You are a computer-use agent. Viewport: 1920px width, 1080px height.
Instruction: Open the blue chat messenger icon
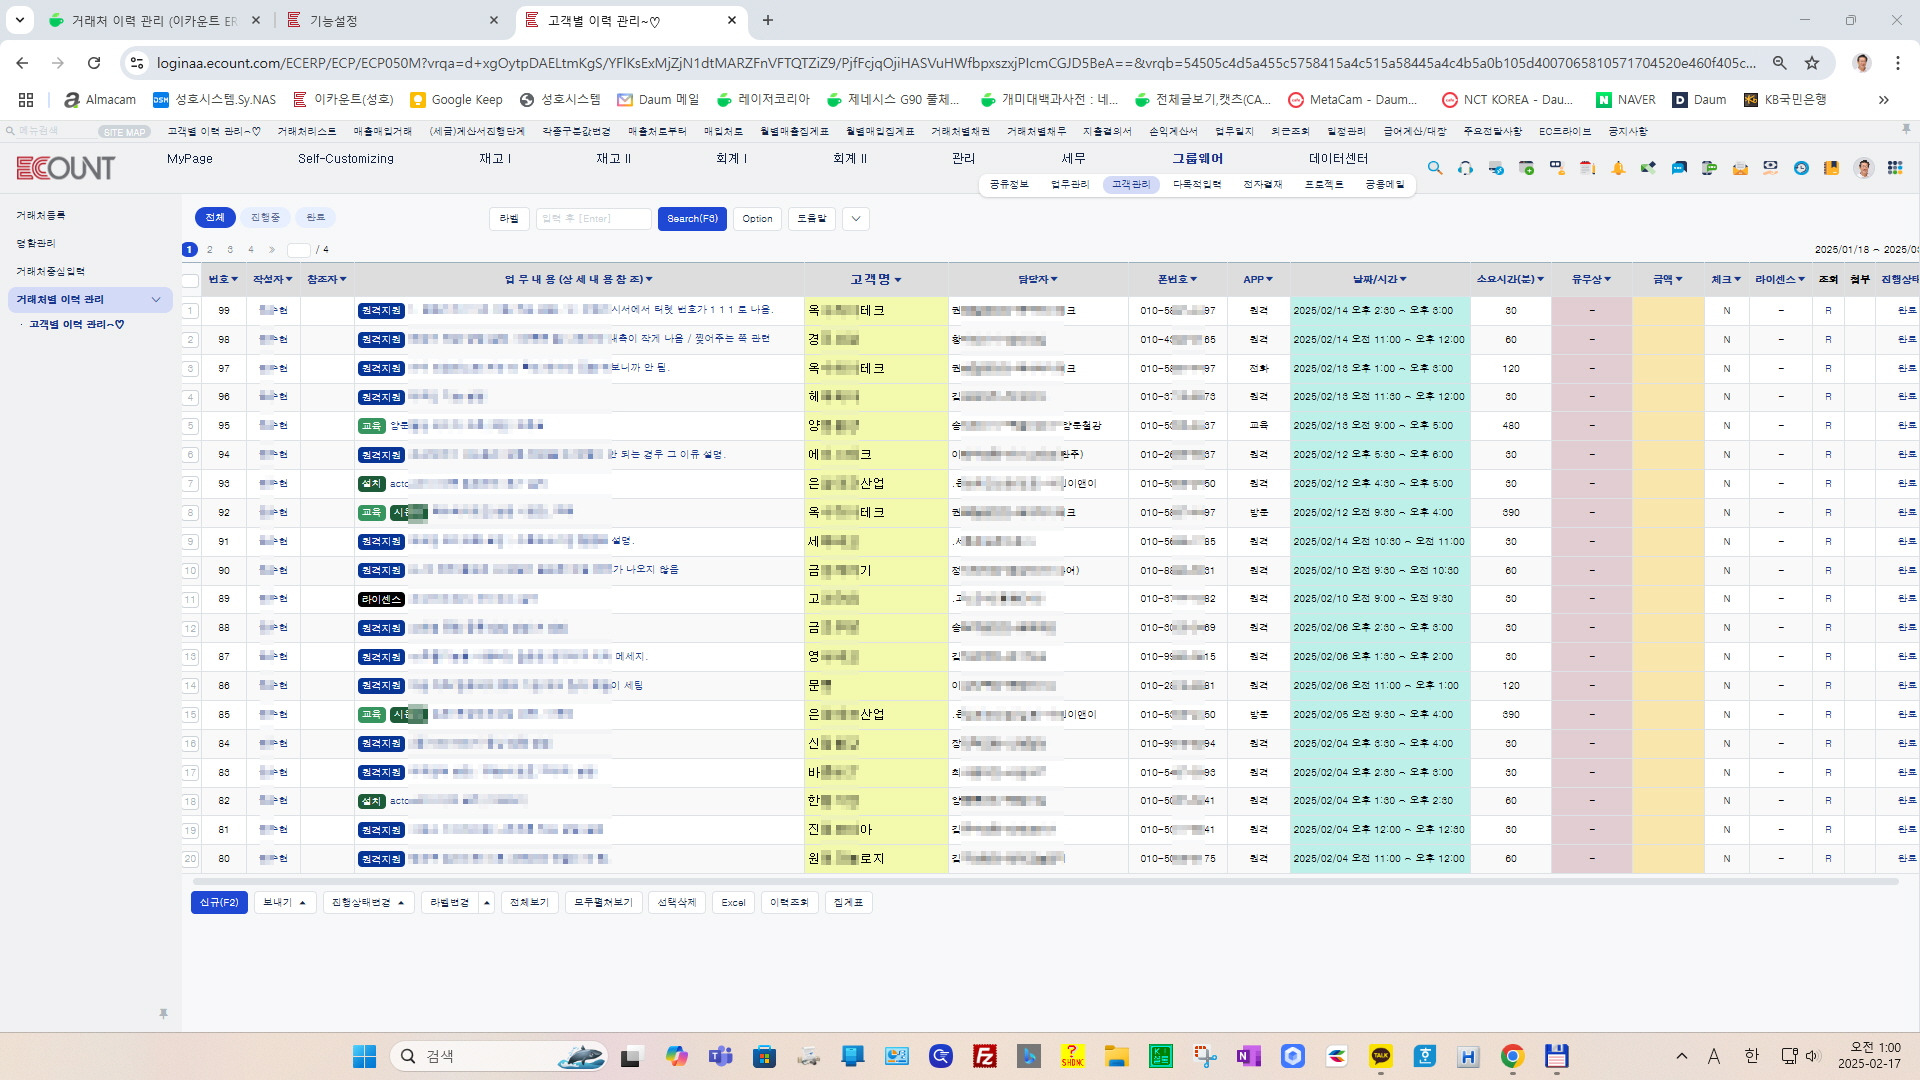(x=1679, y=168)
